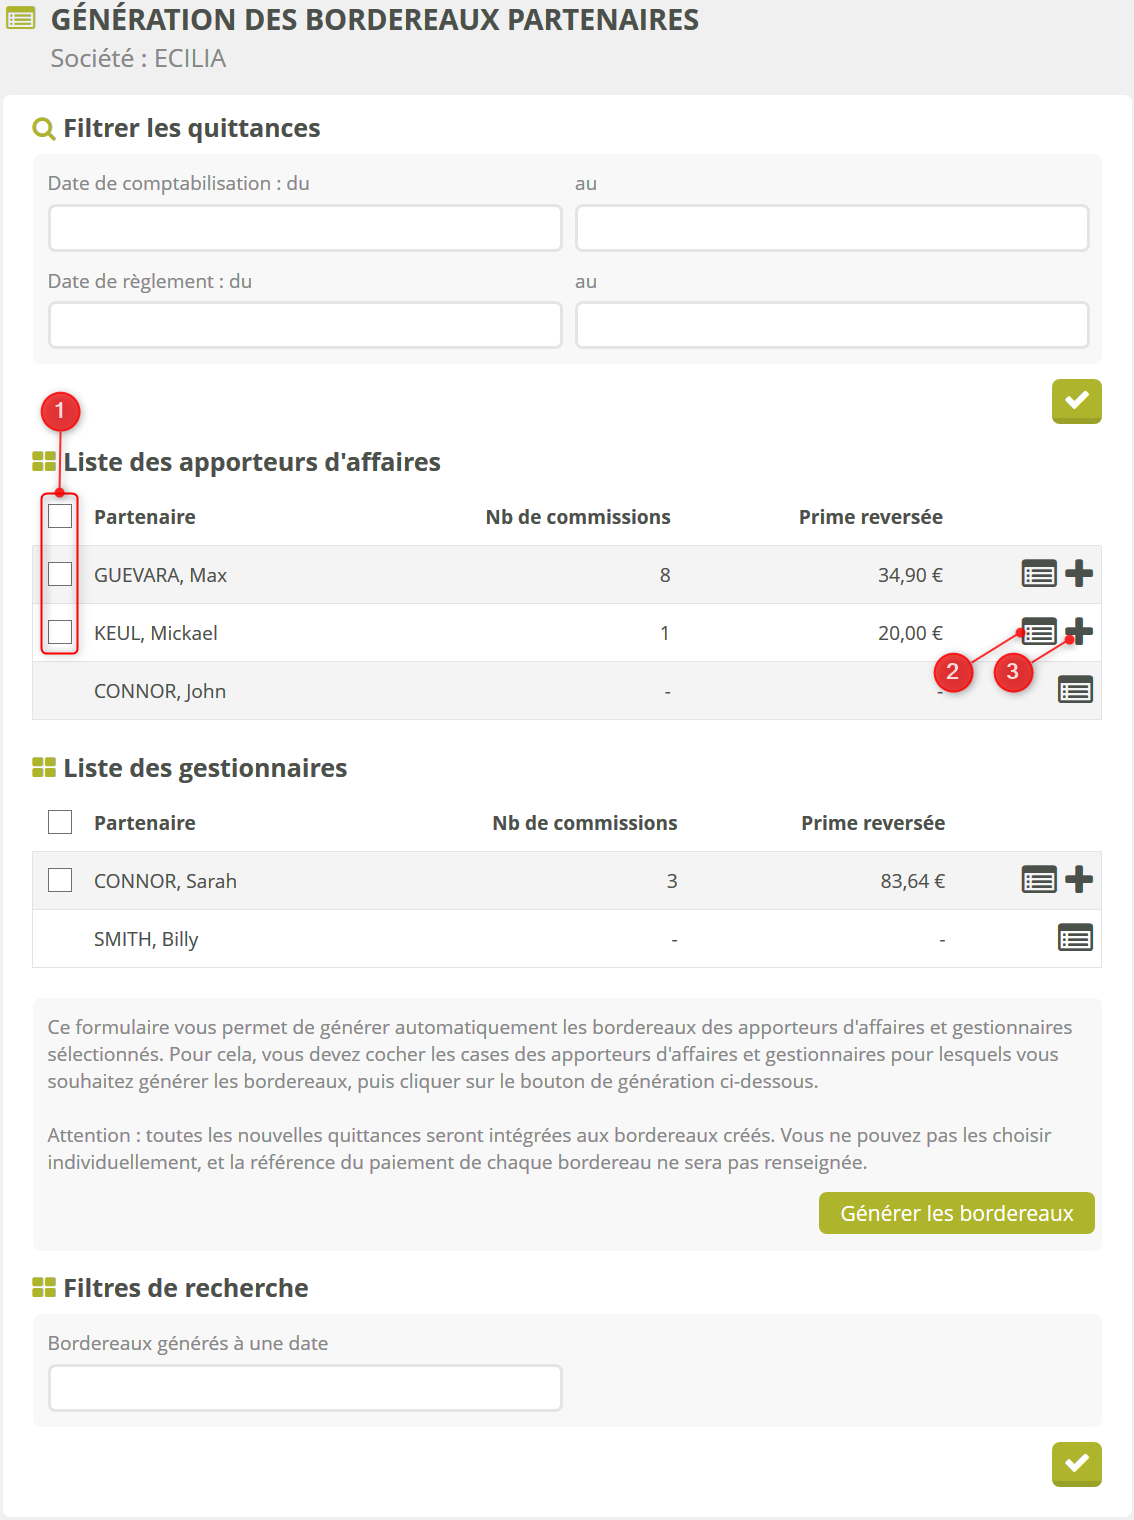Check the KEUL, Mickael checkbox
Viewport: 1134px width, 1520px height.
(x=60, y=632)
